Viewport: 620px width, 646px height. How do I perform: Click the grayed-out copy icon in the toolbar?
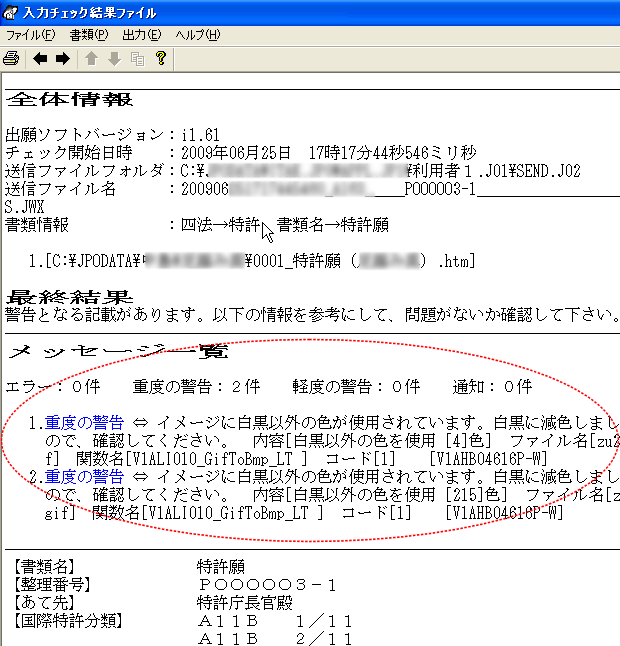136,59
